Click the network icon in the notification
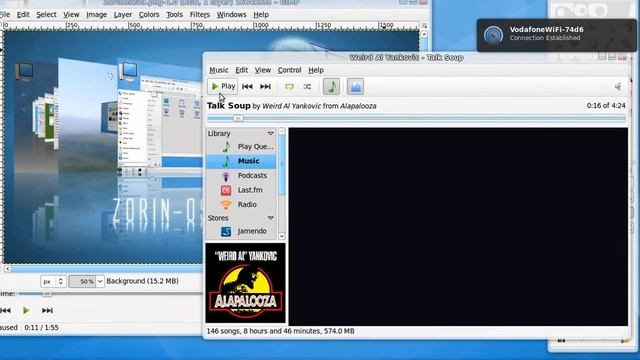Image resolution: width=640 pixels, height=360 pixels. 493,35
